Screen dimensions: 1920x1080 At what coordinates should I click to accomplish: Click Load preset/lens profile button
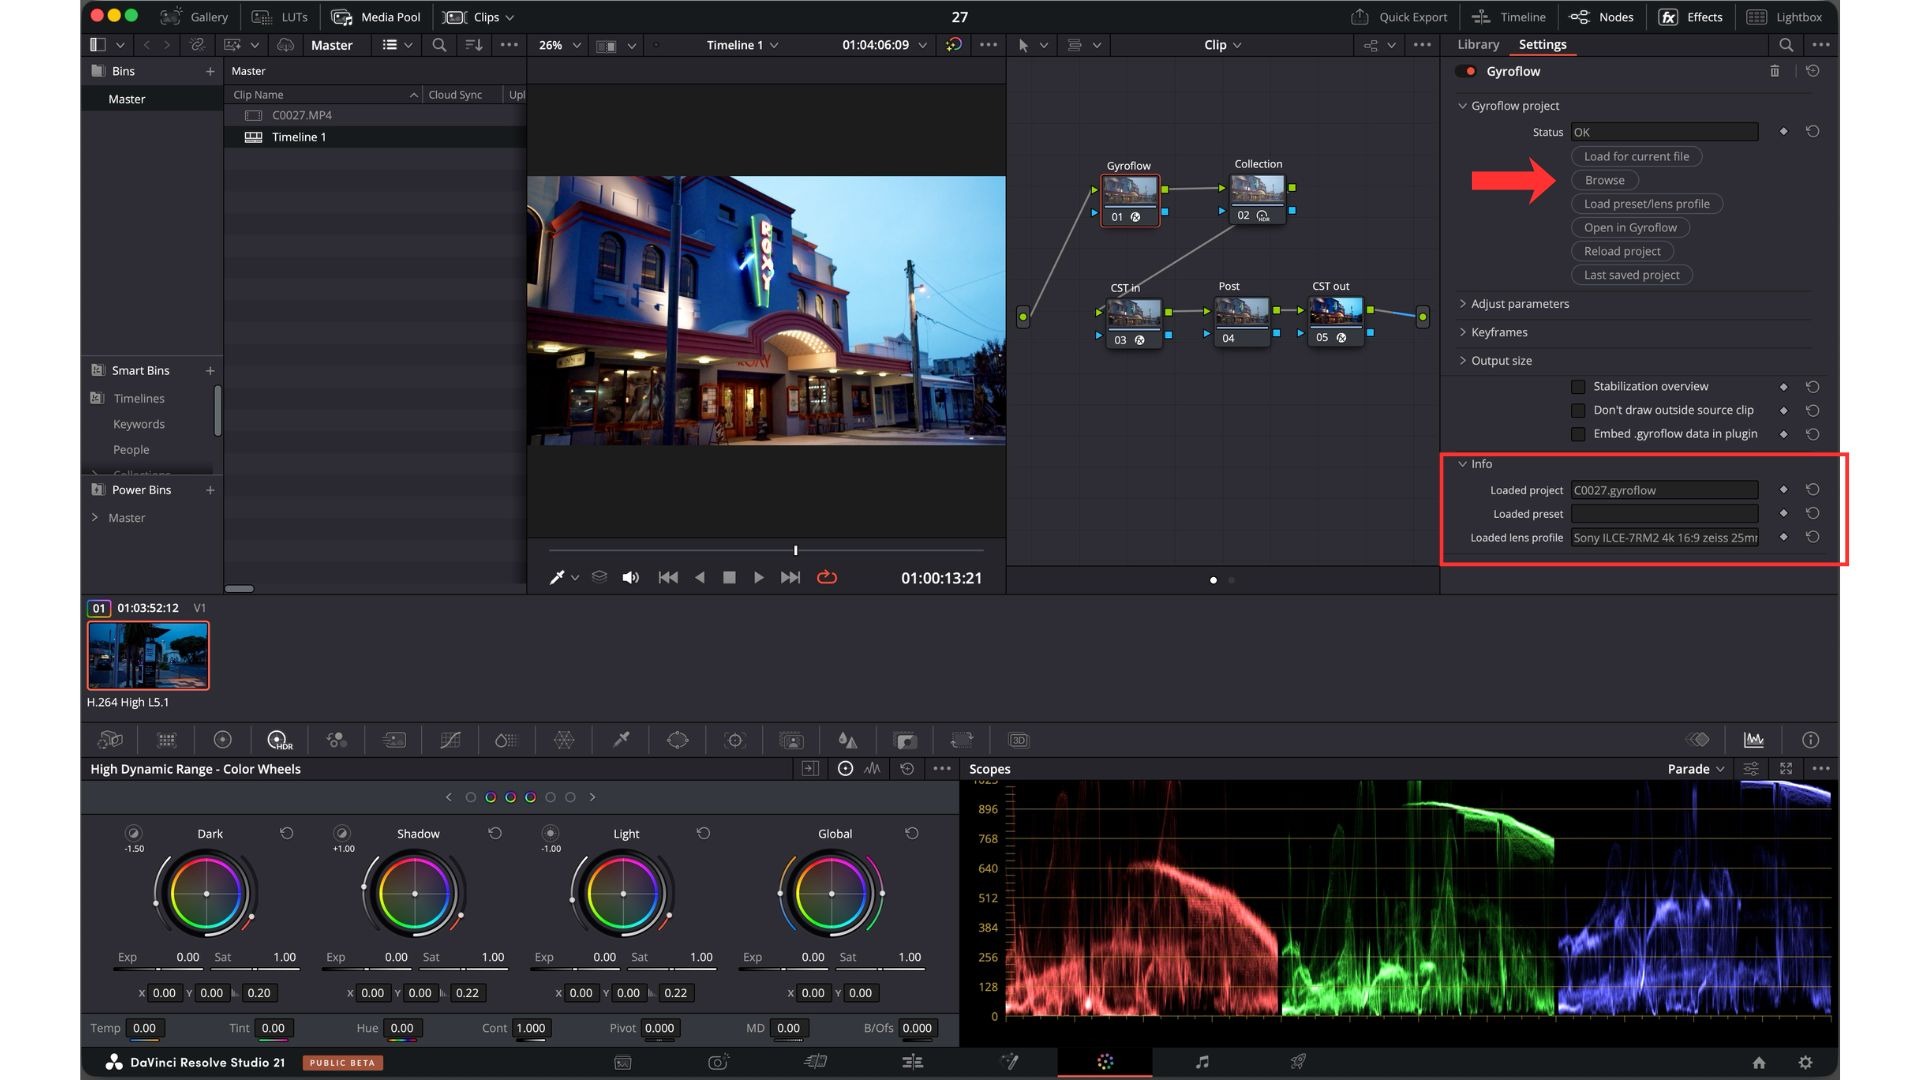[1646, 204]
